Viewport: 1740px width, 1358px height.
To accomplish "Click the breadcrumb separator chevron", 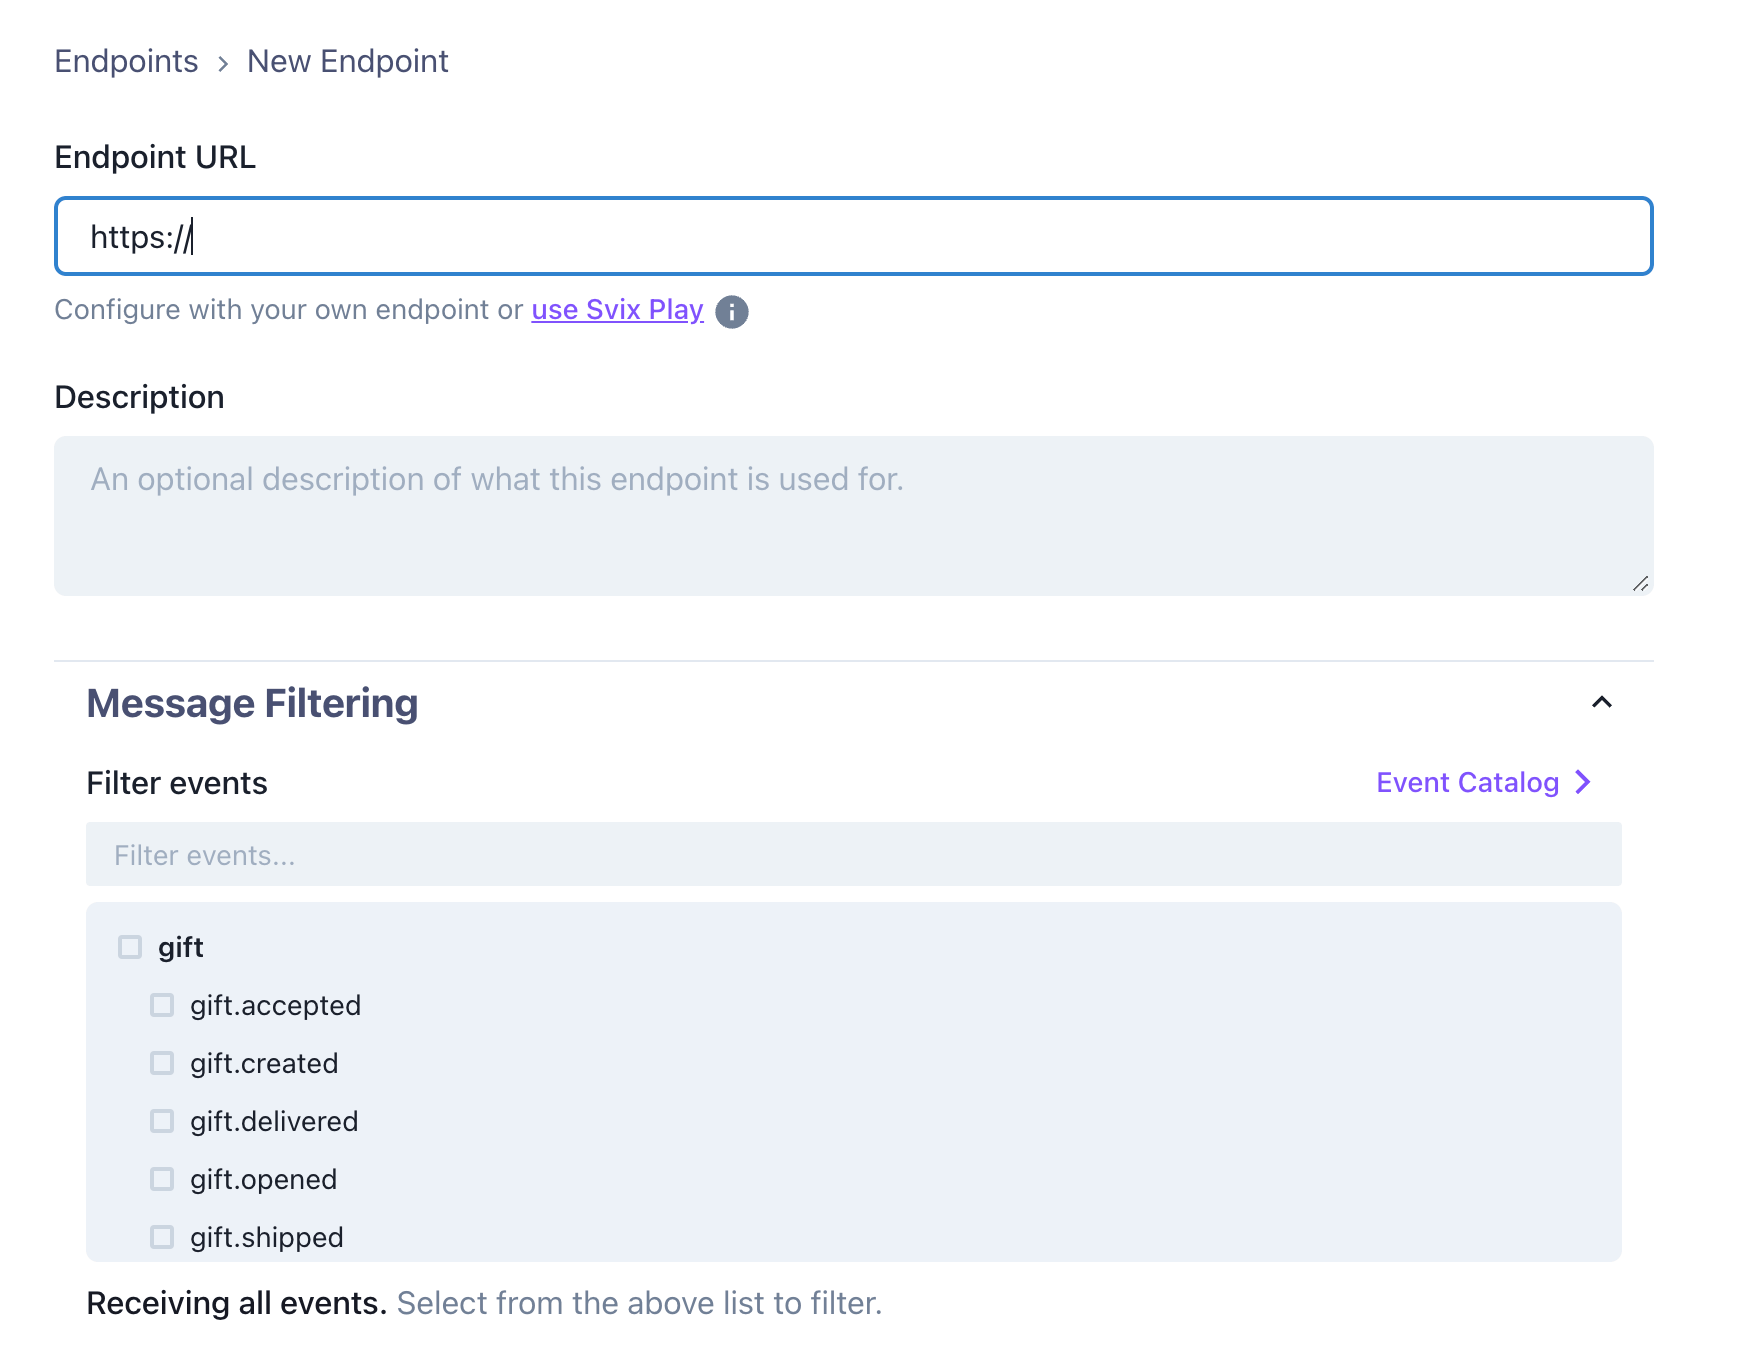I will click(x=223, y=64).
